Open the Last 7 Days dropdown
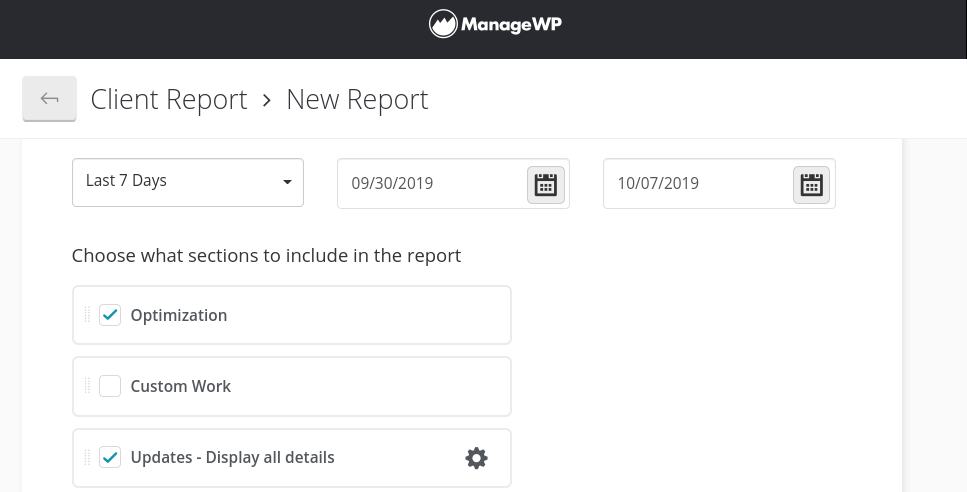Viewport: 967px width, 492px height. pos(187,182)
